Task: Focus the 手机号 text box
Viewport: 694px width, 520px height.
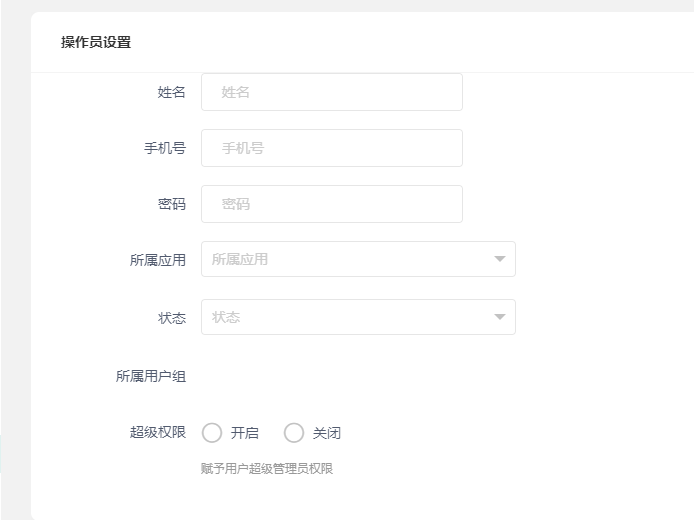Action: point(331,148)
